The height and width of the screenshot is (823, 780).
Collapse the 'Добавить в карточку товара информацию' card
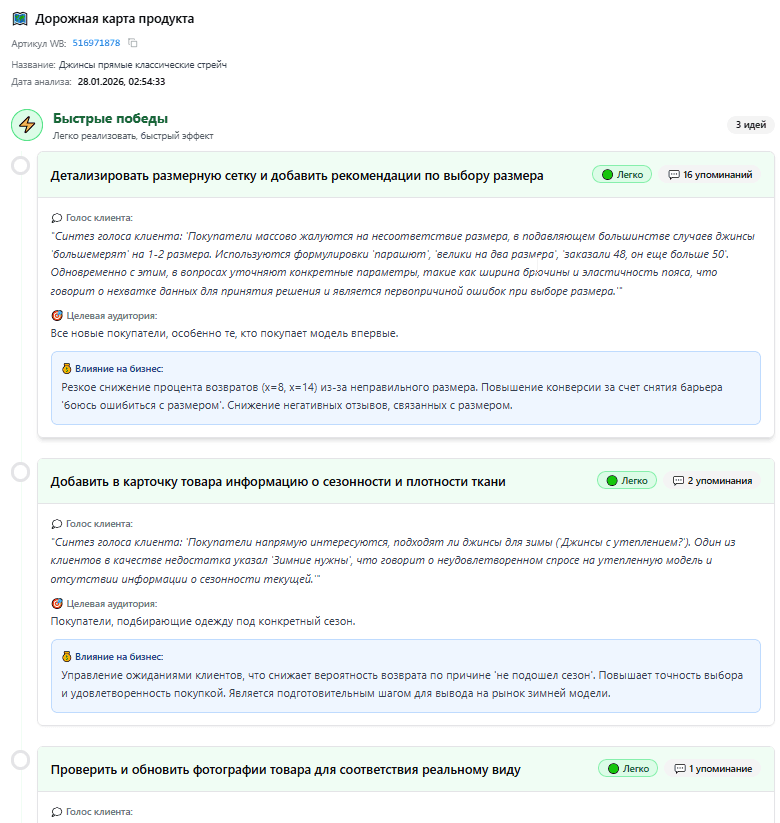[x=278, y=481]
